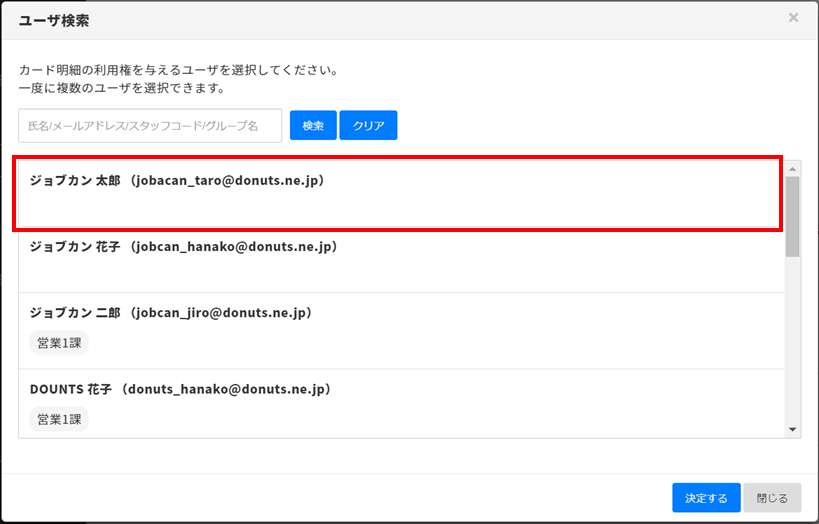This screenshot has height=524, width=819.
Task: Close the ユーザ検索 dialog with the X icon
Action: point(793,18)
